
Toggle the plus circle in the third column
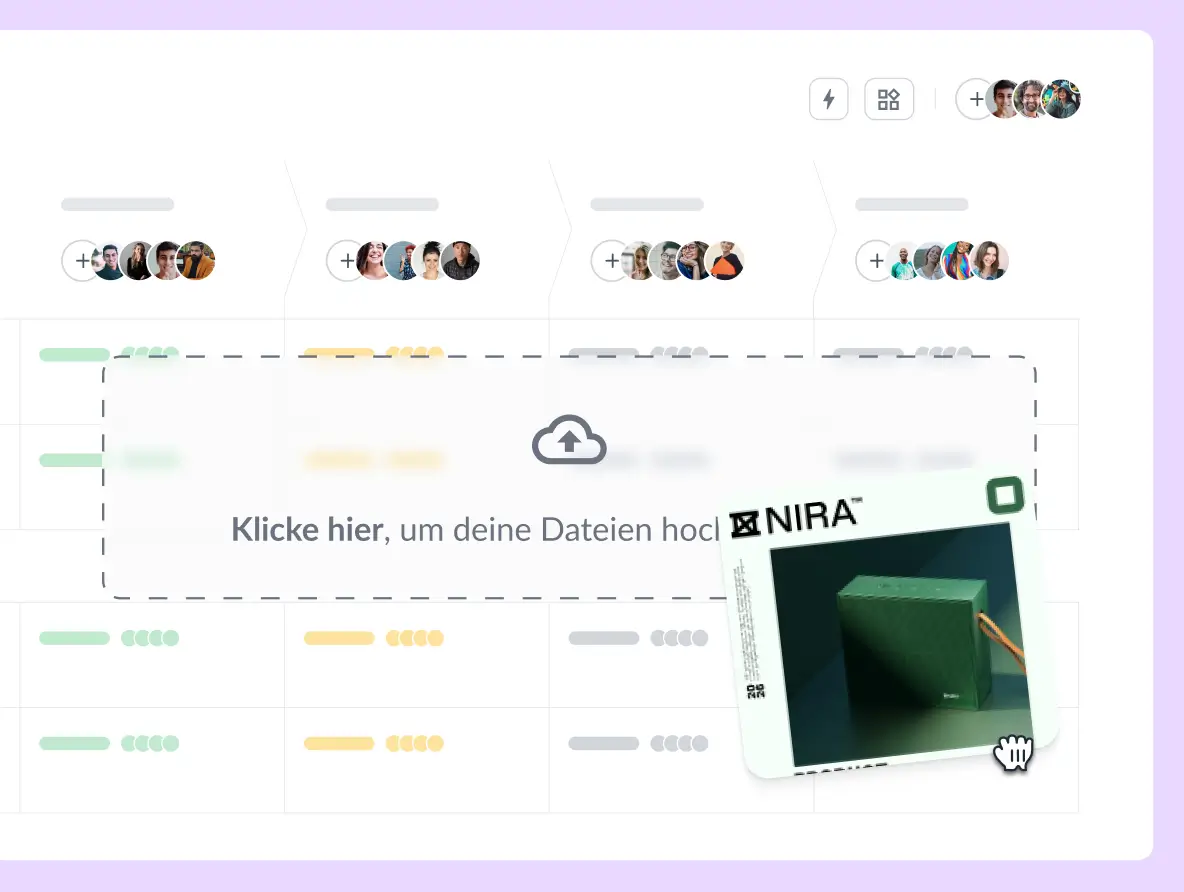[612, 260]
